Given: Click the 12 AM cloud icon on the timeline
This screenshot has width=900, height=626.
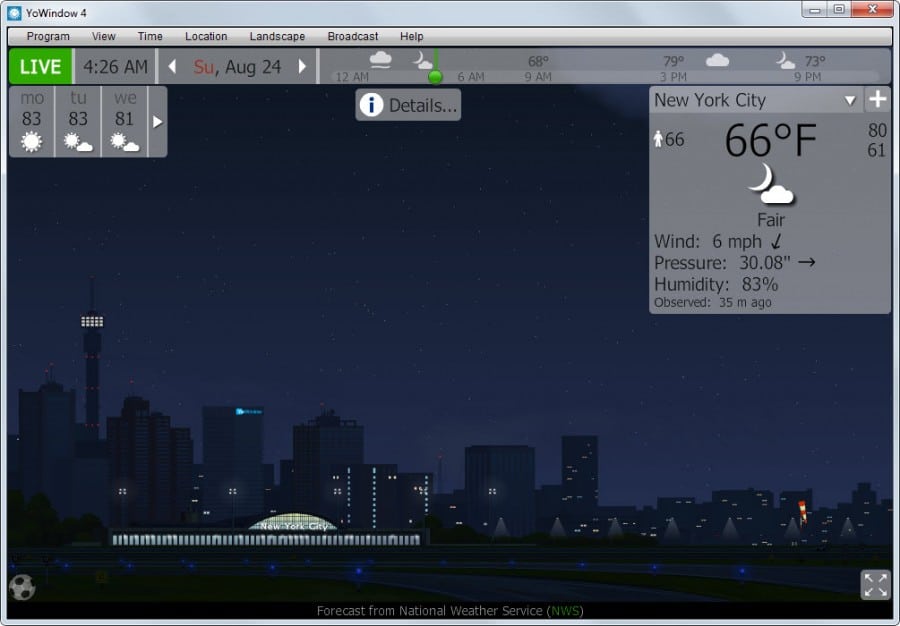Looking at the screenshot, I should point(380,60).
